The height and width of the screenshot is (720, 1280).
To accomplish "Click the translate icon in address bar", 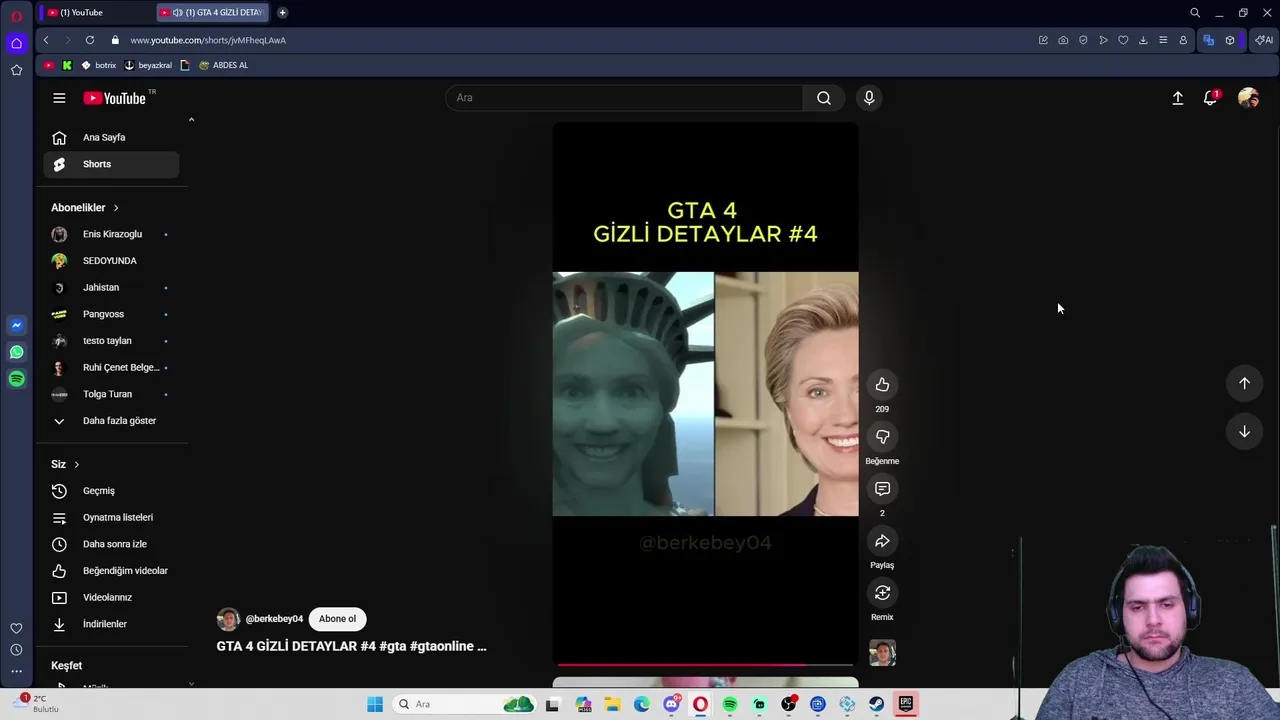I will click(1208, 40).
